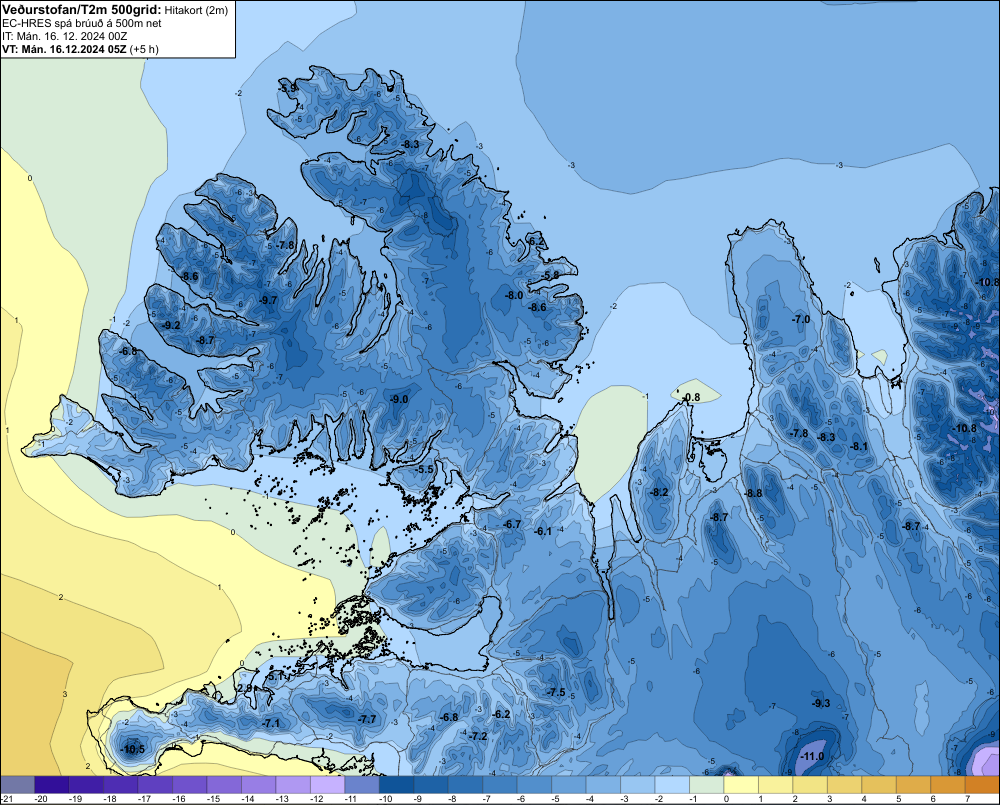
Task: Click the -11.0 temperature label
Action: (x=812, y=757)
